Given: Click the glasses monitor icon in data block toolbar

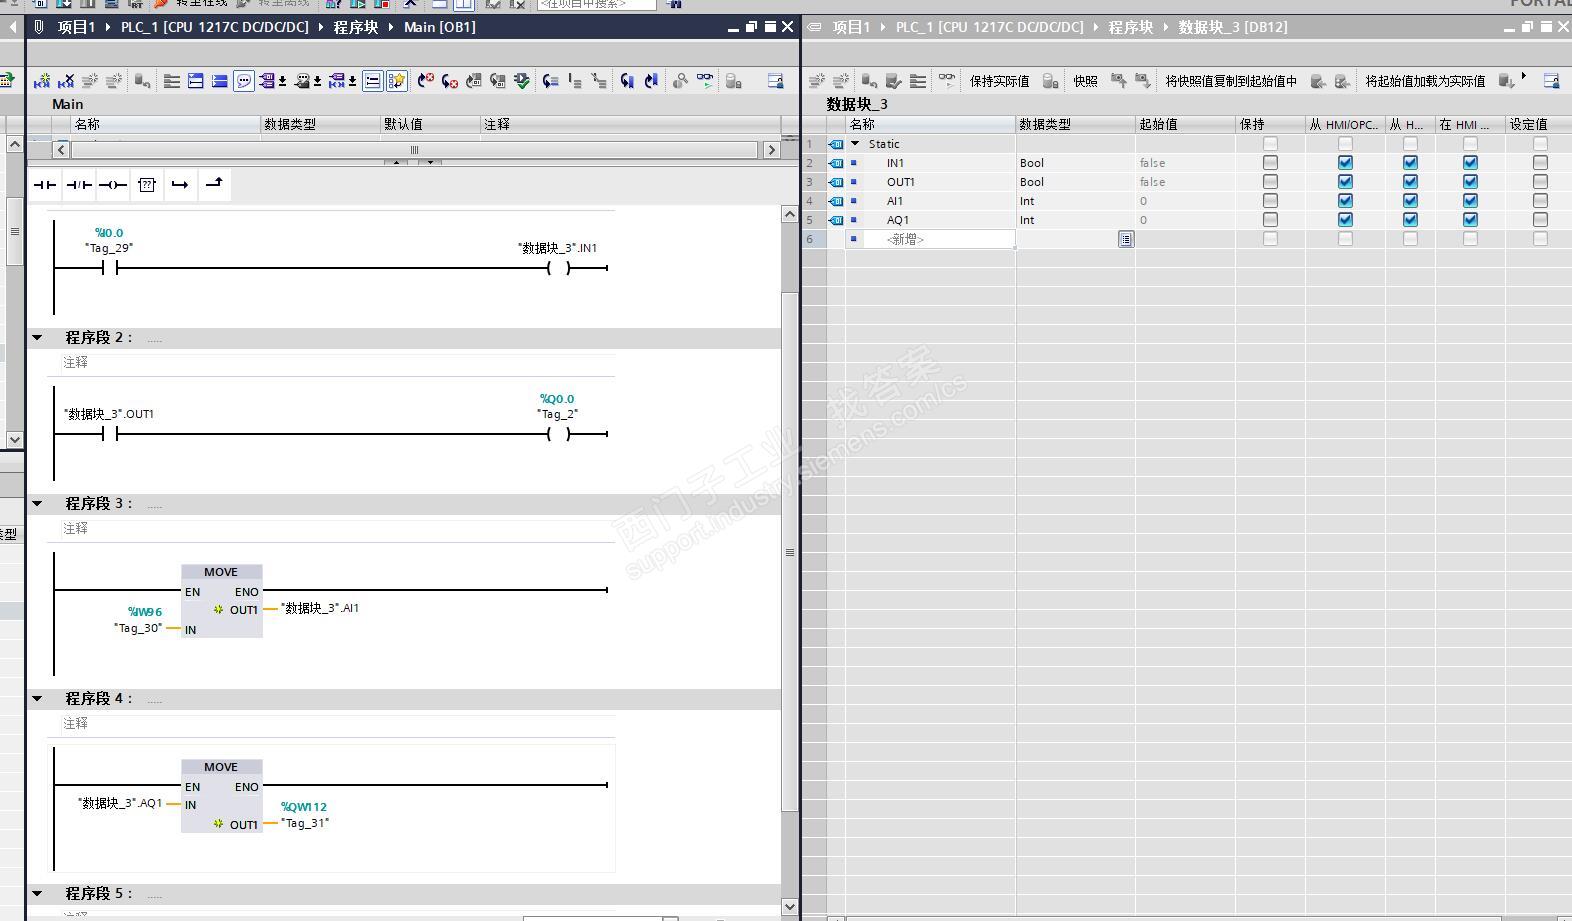Looking at the screenshot, I should click(x=946, y=81).
